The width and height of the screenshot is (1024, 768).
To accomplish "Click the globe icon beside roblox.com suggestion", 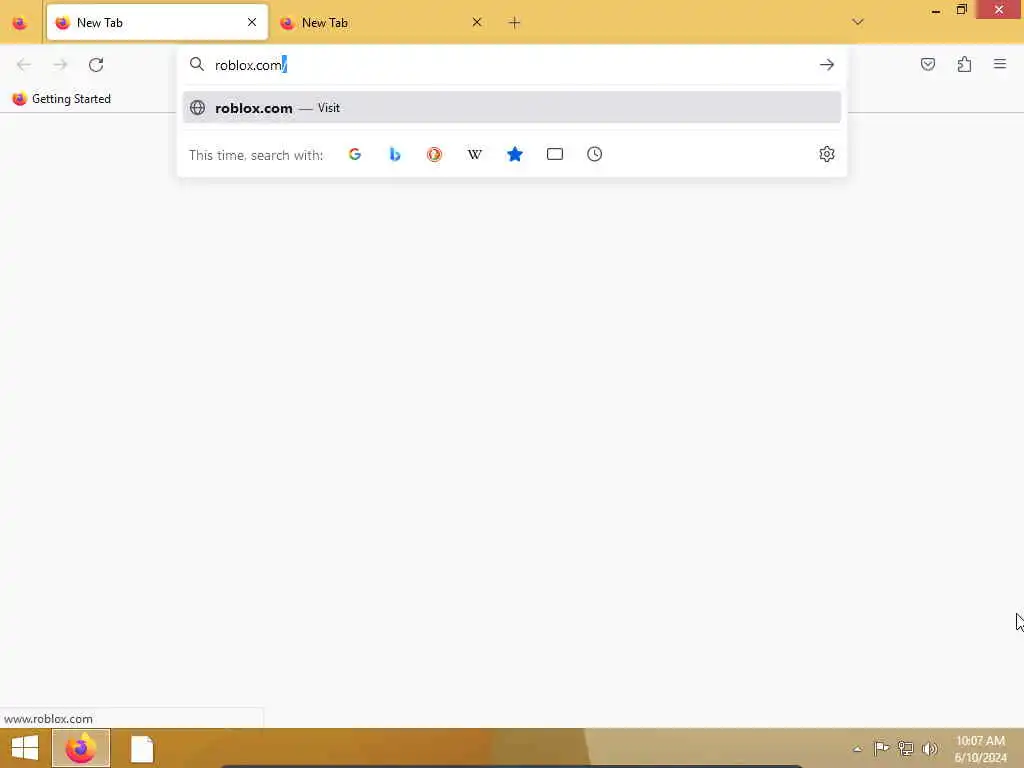I will click(197, 108).
